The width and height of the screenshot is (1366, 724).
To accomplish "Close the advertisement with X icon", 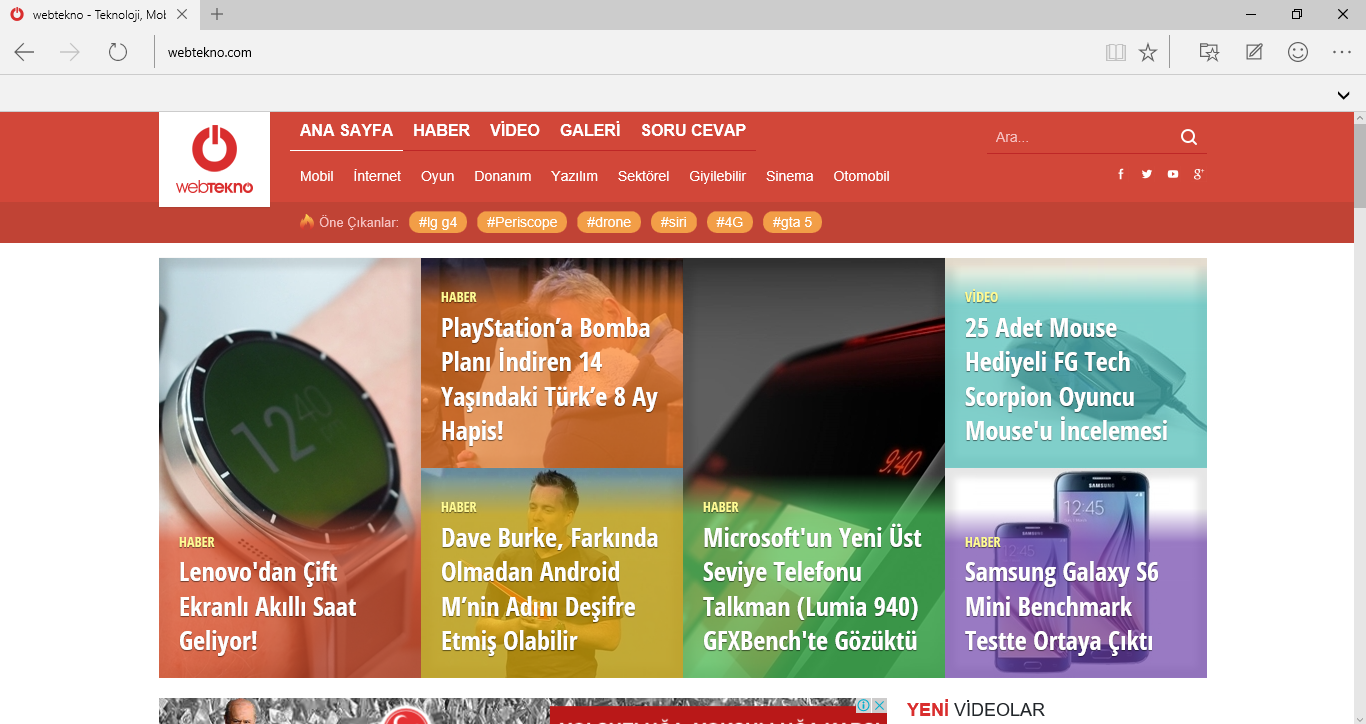I will click(x=879, y=705).
